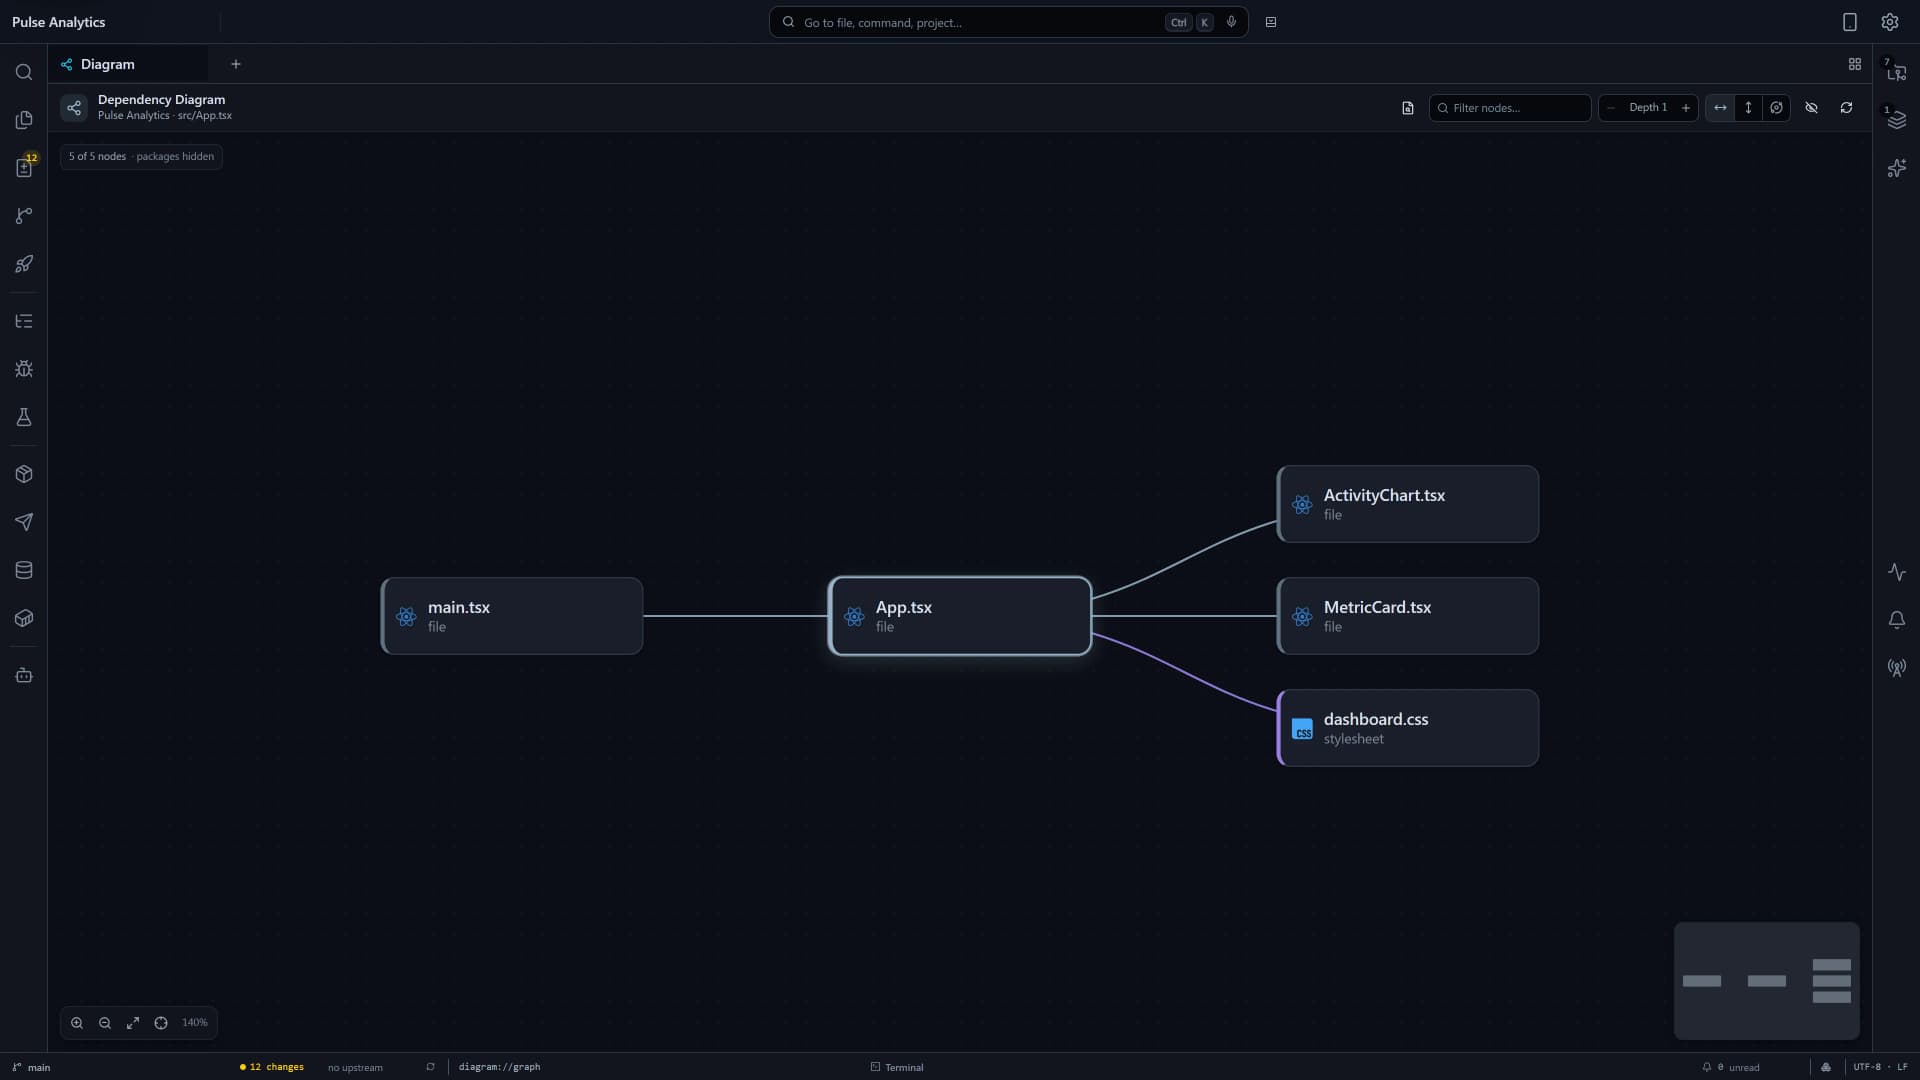The height and width of the screenshot is (1080, 1920).
Task: Click the Filter nodes input field
Action: tap(1510, 108)
